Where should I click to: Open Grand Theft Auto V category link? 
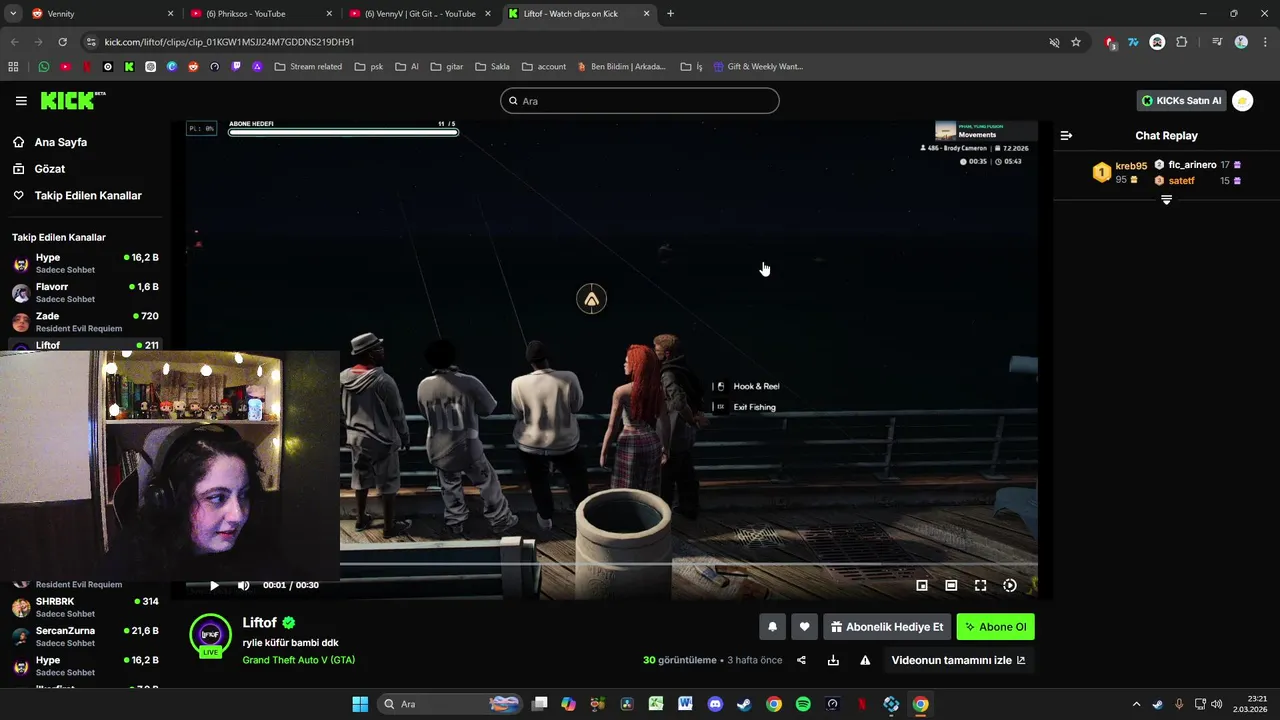tap(299, 660)
